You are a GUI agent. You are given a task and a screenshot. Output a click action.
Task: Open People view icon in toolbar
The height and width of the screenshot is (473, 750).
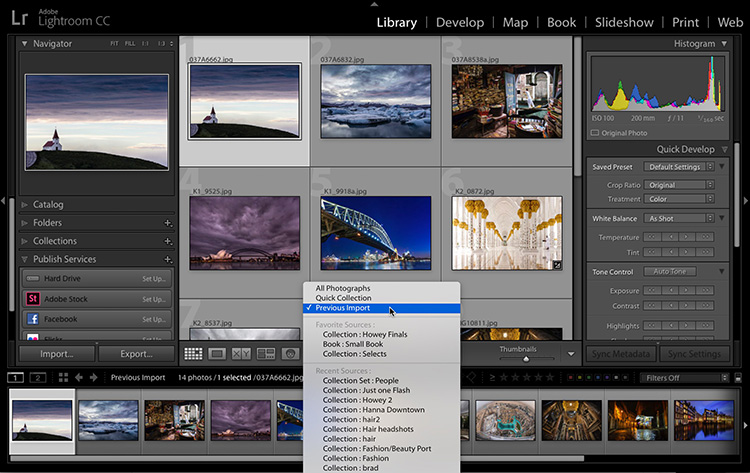coord(290,354)
